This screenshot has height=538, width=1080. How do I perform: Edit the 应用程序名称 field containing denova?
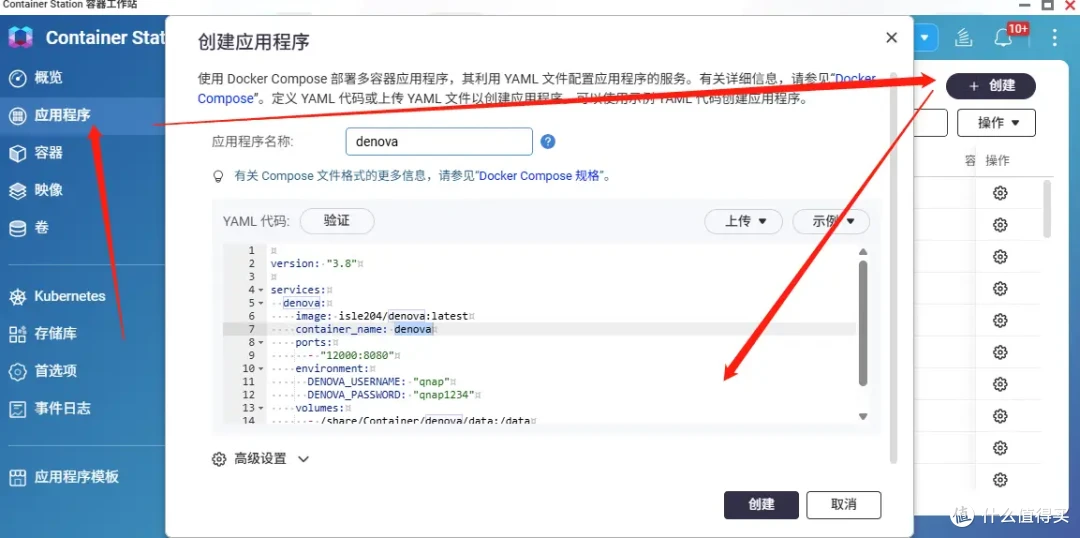click(x=439, y=142)
